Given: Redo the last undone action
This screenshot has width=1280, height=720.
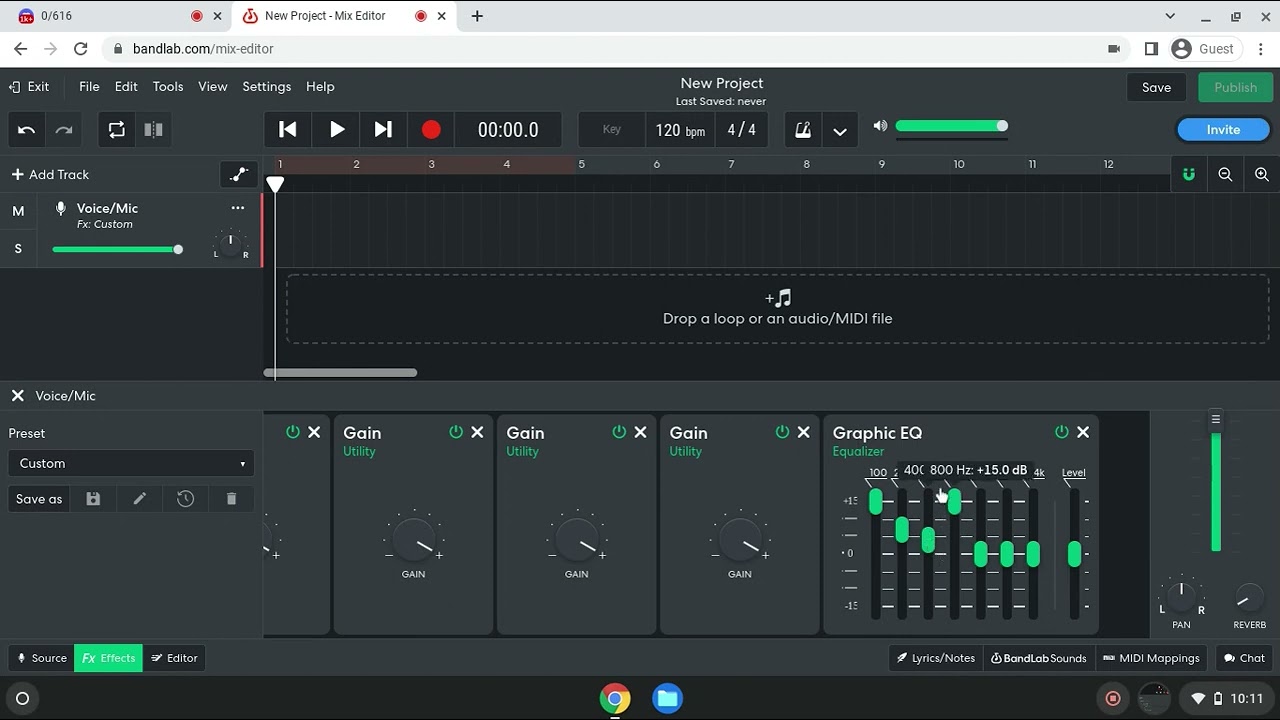Looking at the screenshot, I should 64,130.
